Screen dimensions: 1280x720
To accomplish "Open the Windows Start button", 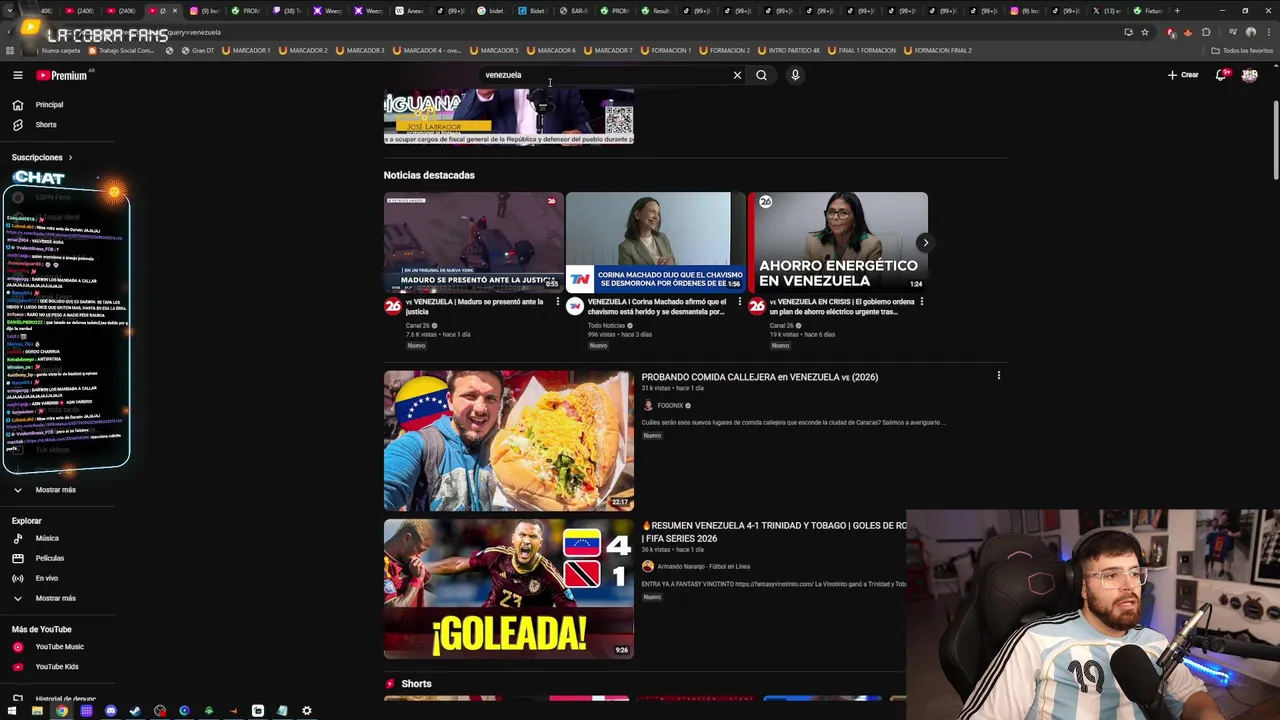I will point(13,711).
